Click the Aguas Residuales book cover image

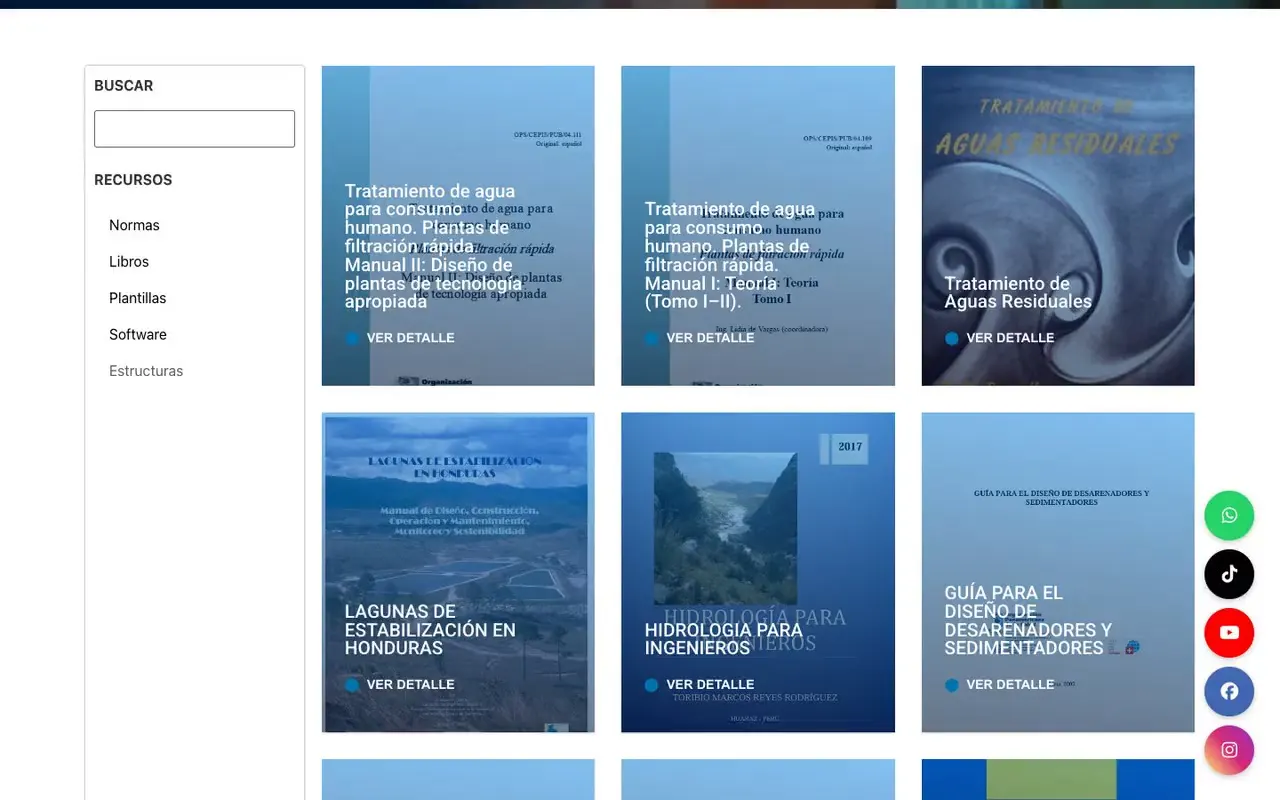(1058, 225)
